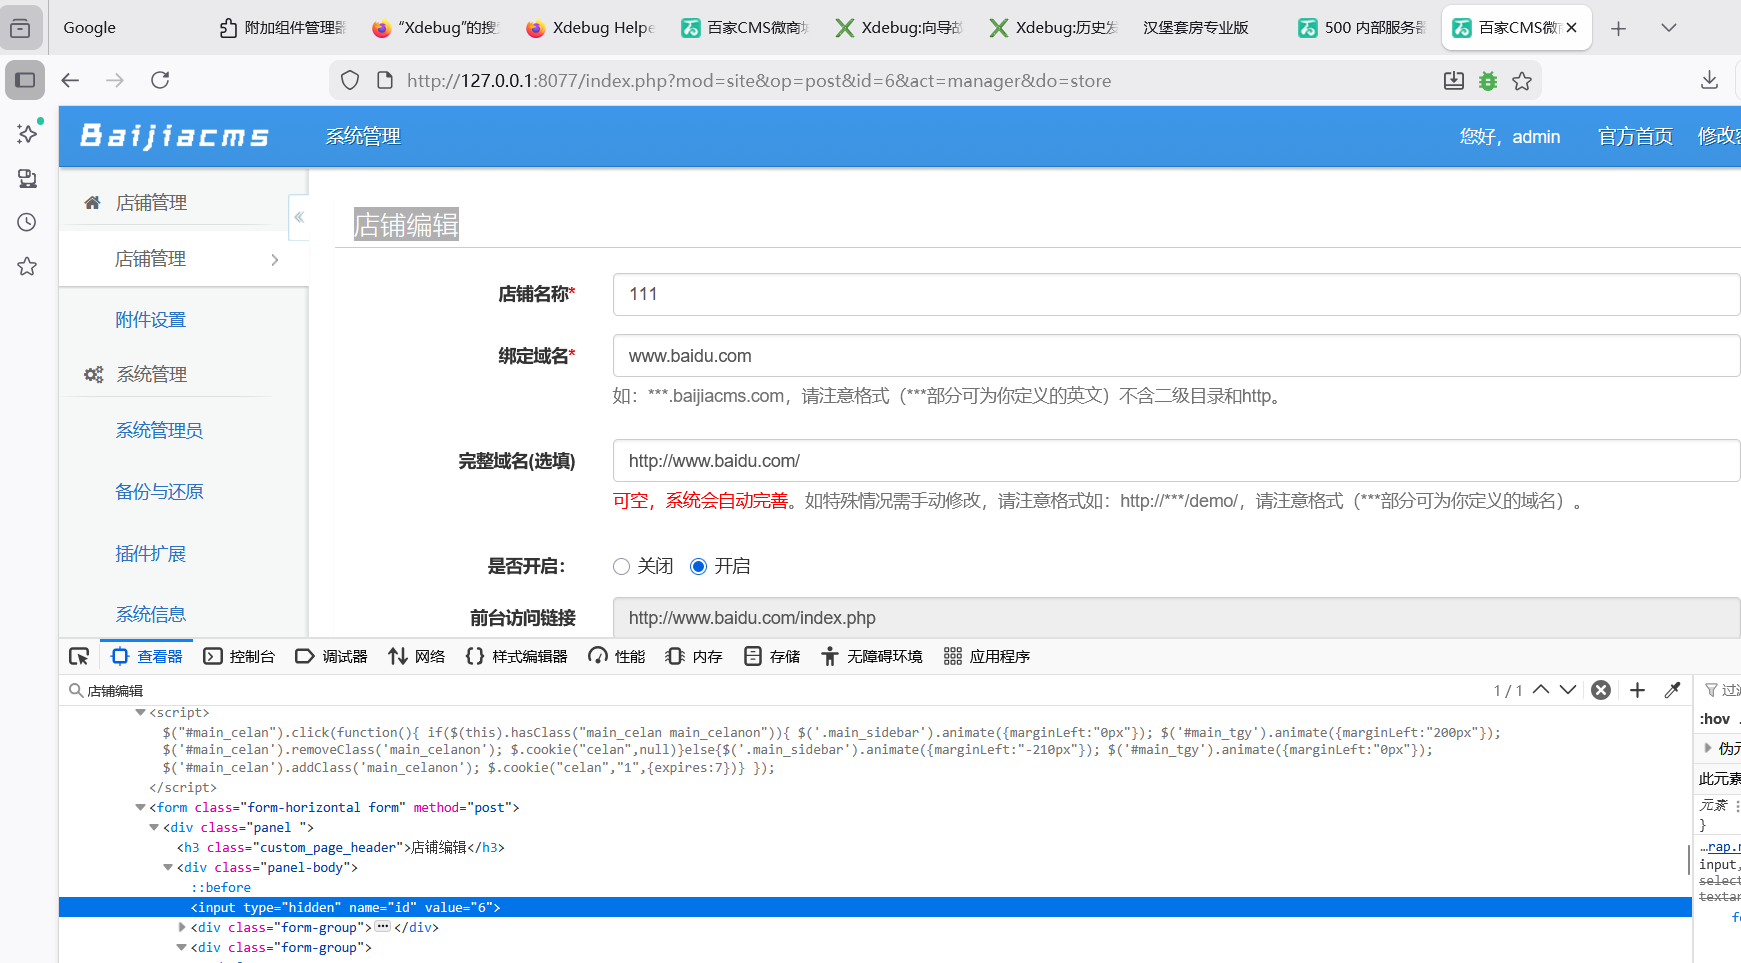Image resolution: width=1741 pixels, height=963 pixels.
Task: Click the 官方首页 header link
Action: coord(1635,137)
